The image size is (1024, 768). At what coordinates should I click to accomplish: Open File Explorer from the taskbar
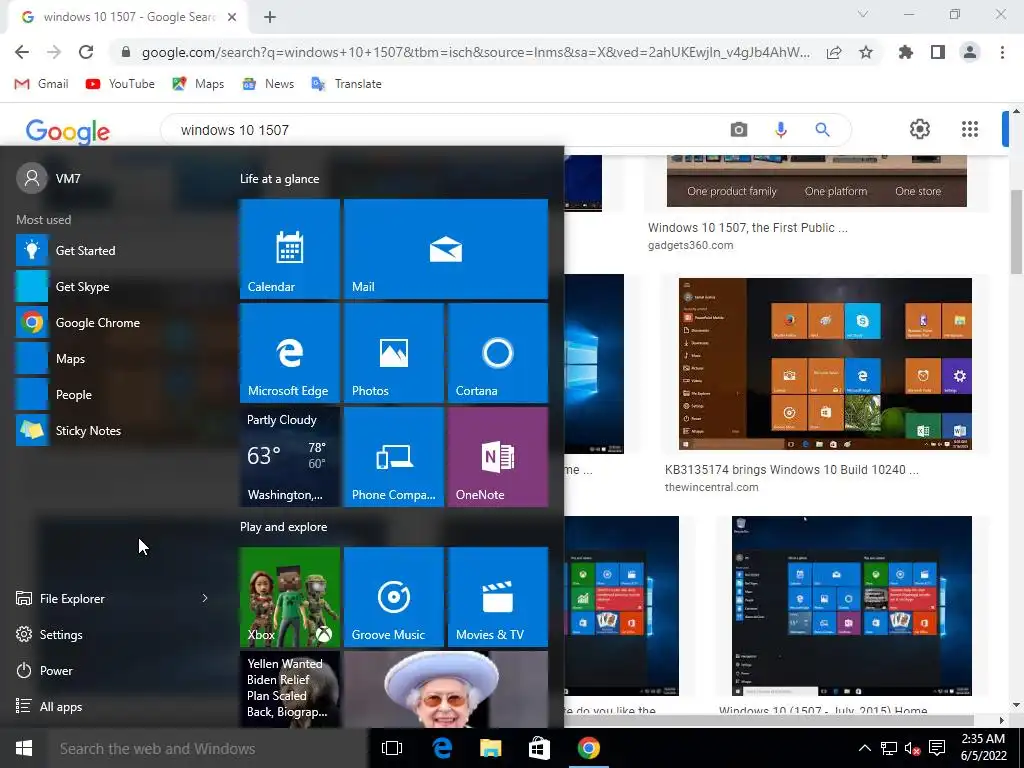tap(490, 748)
